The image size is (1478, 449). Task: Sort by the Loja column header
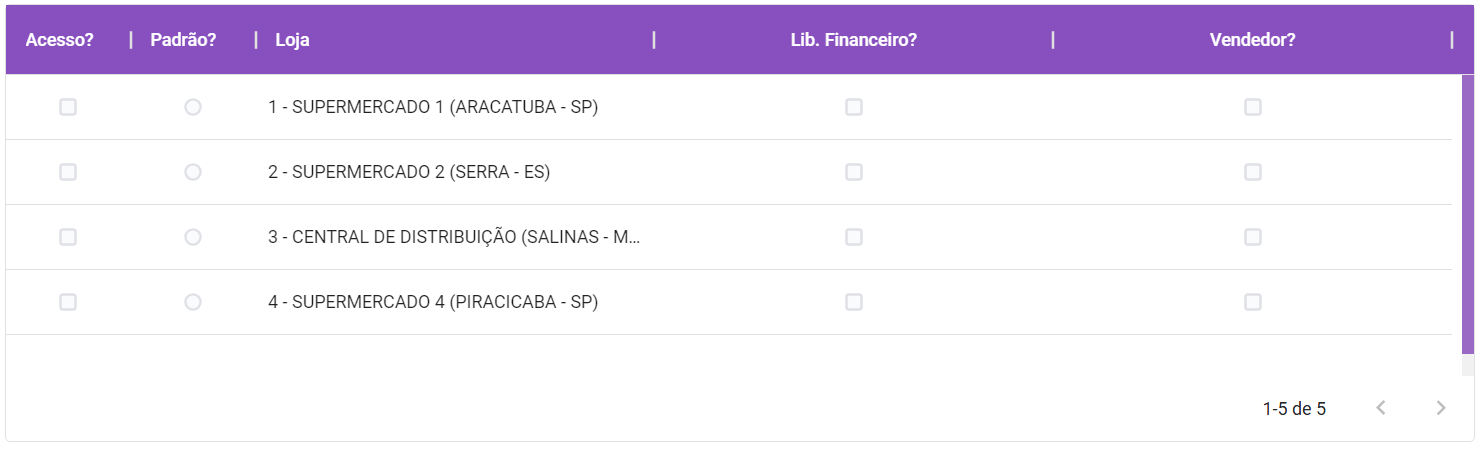pyautogui.click(x=292, y=40)
